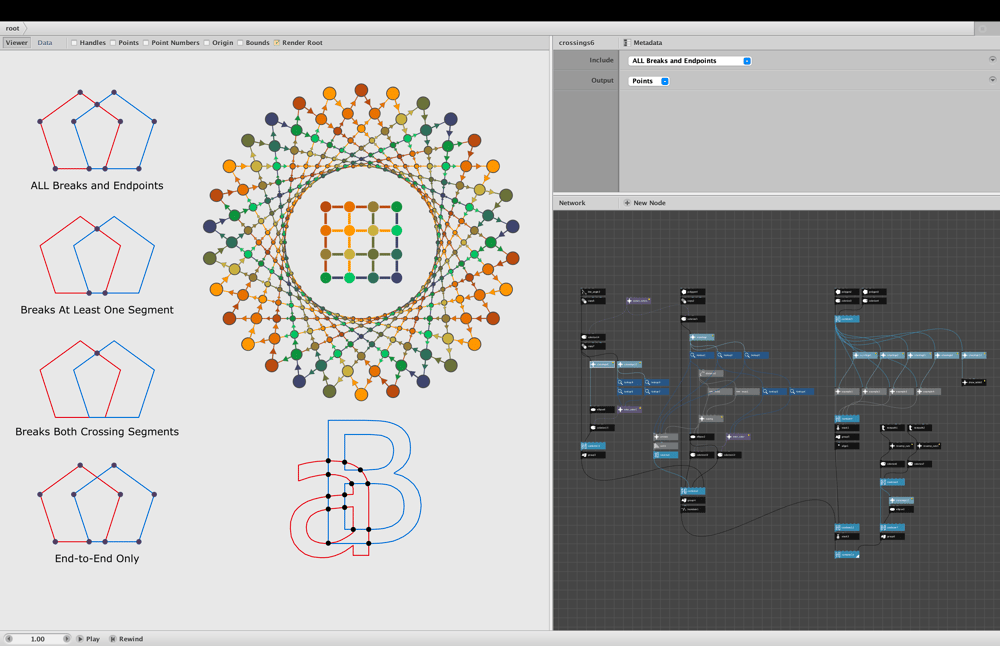This screenshot has height=646, width=1000.
Task: Select the draw_arrow node
Action: click(974, 382)
